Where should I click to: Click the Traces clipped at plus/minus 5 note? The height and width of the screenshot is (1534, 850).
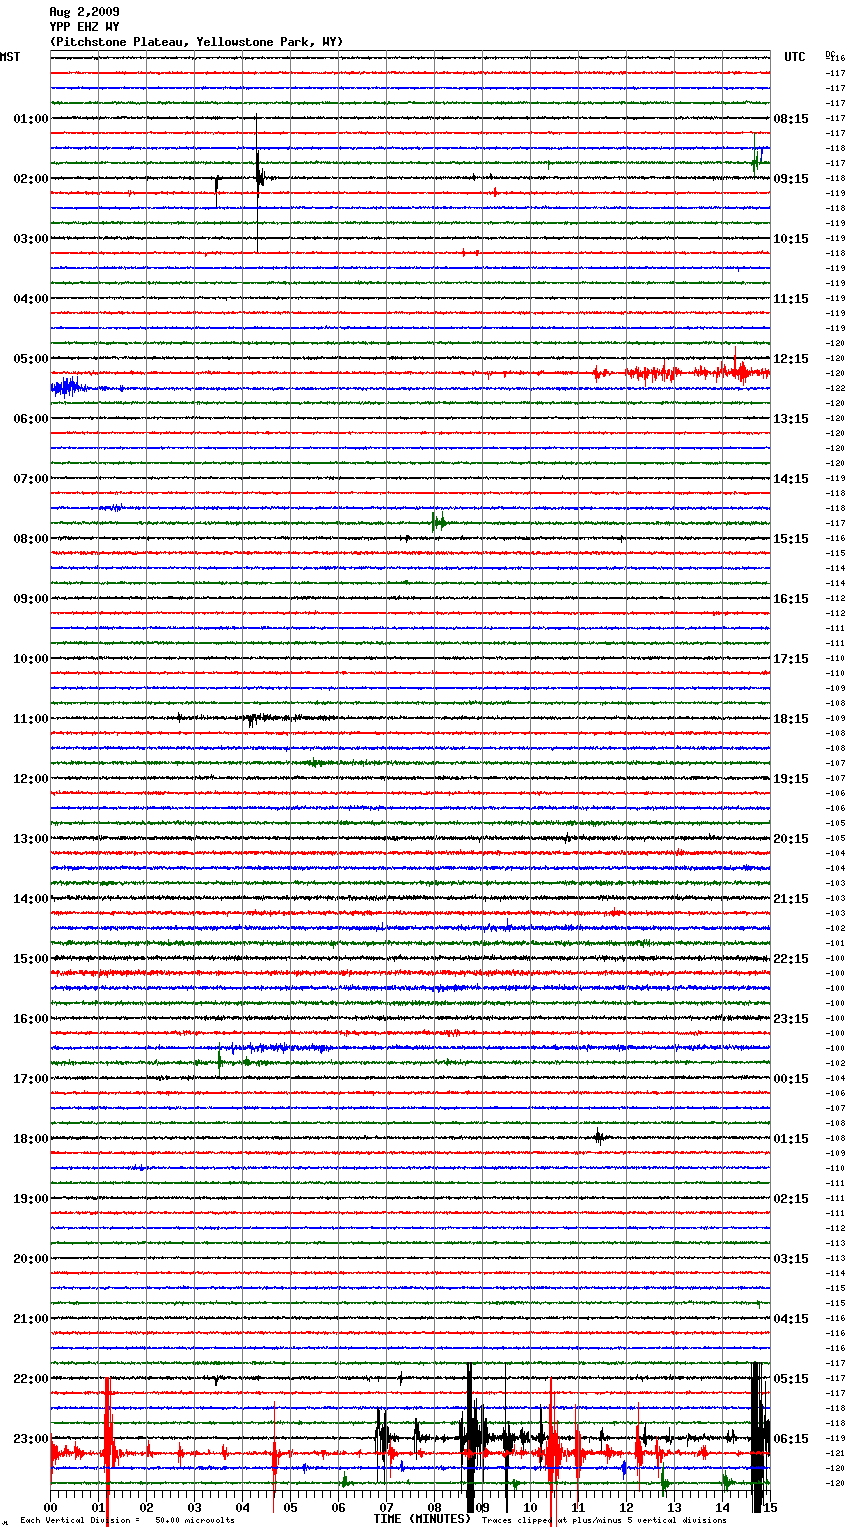coord(604,1520)
